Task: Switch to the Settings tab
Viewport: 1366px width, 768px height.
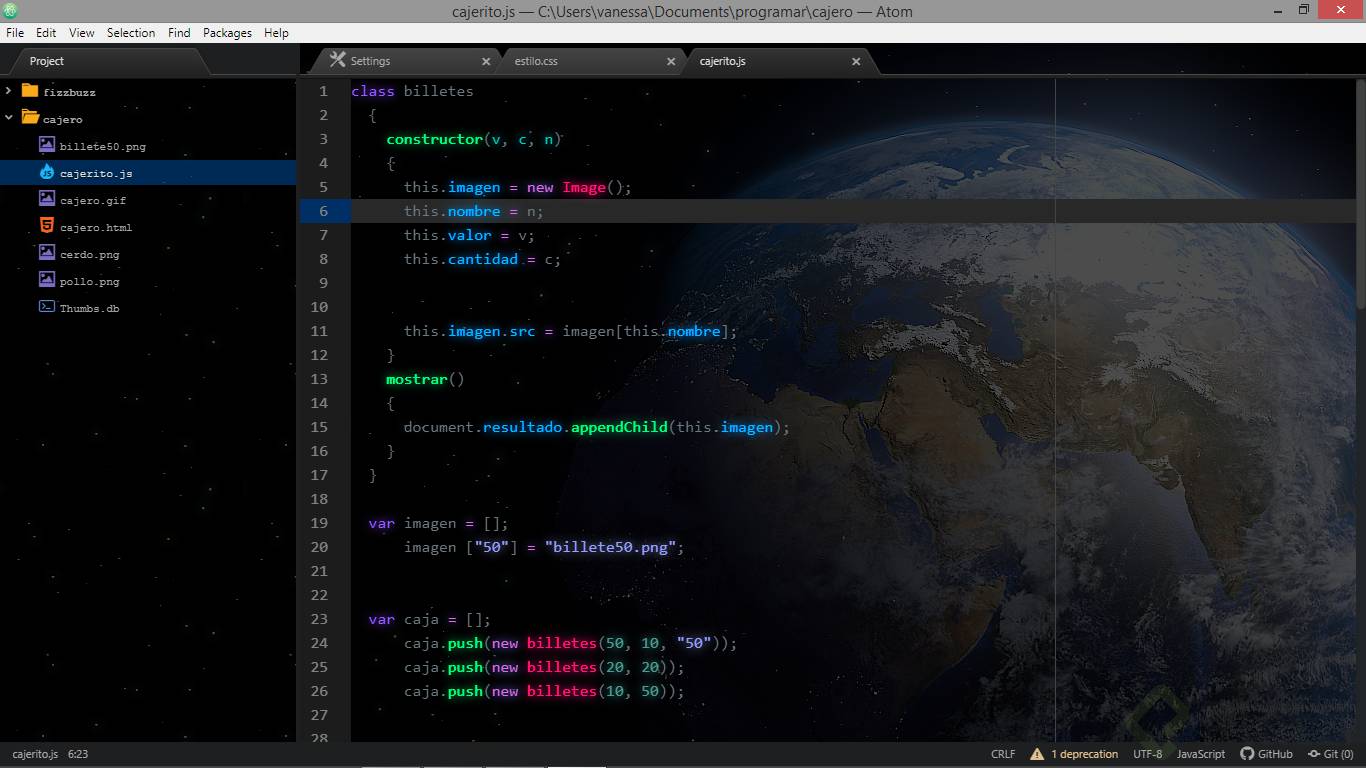Action: point(408,61)
